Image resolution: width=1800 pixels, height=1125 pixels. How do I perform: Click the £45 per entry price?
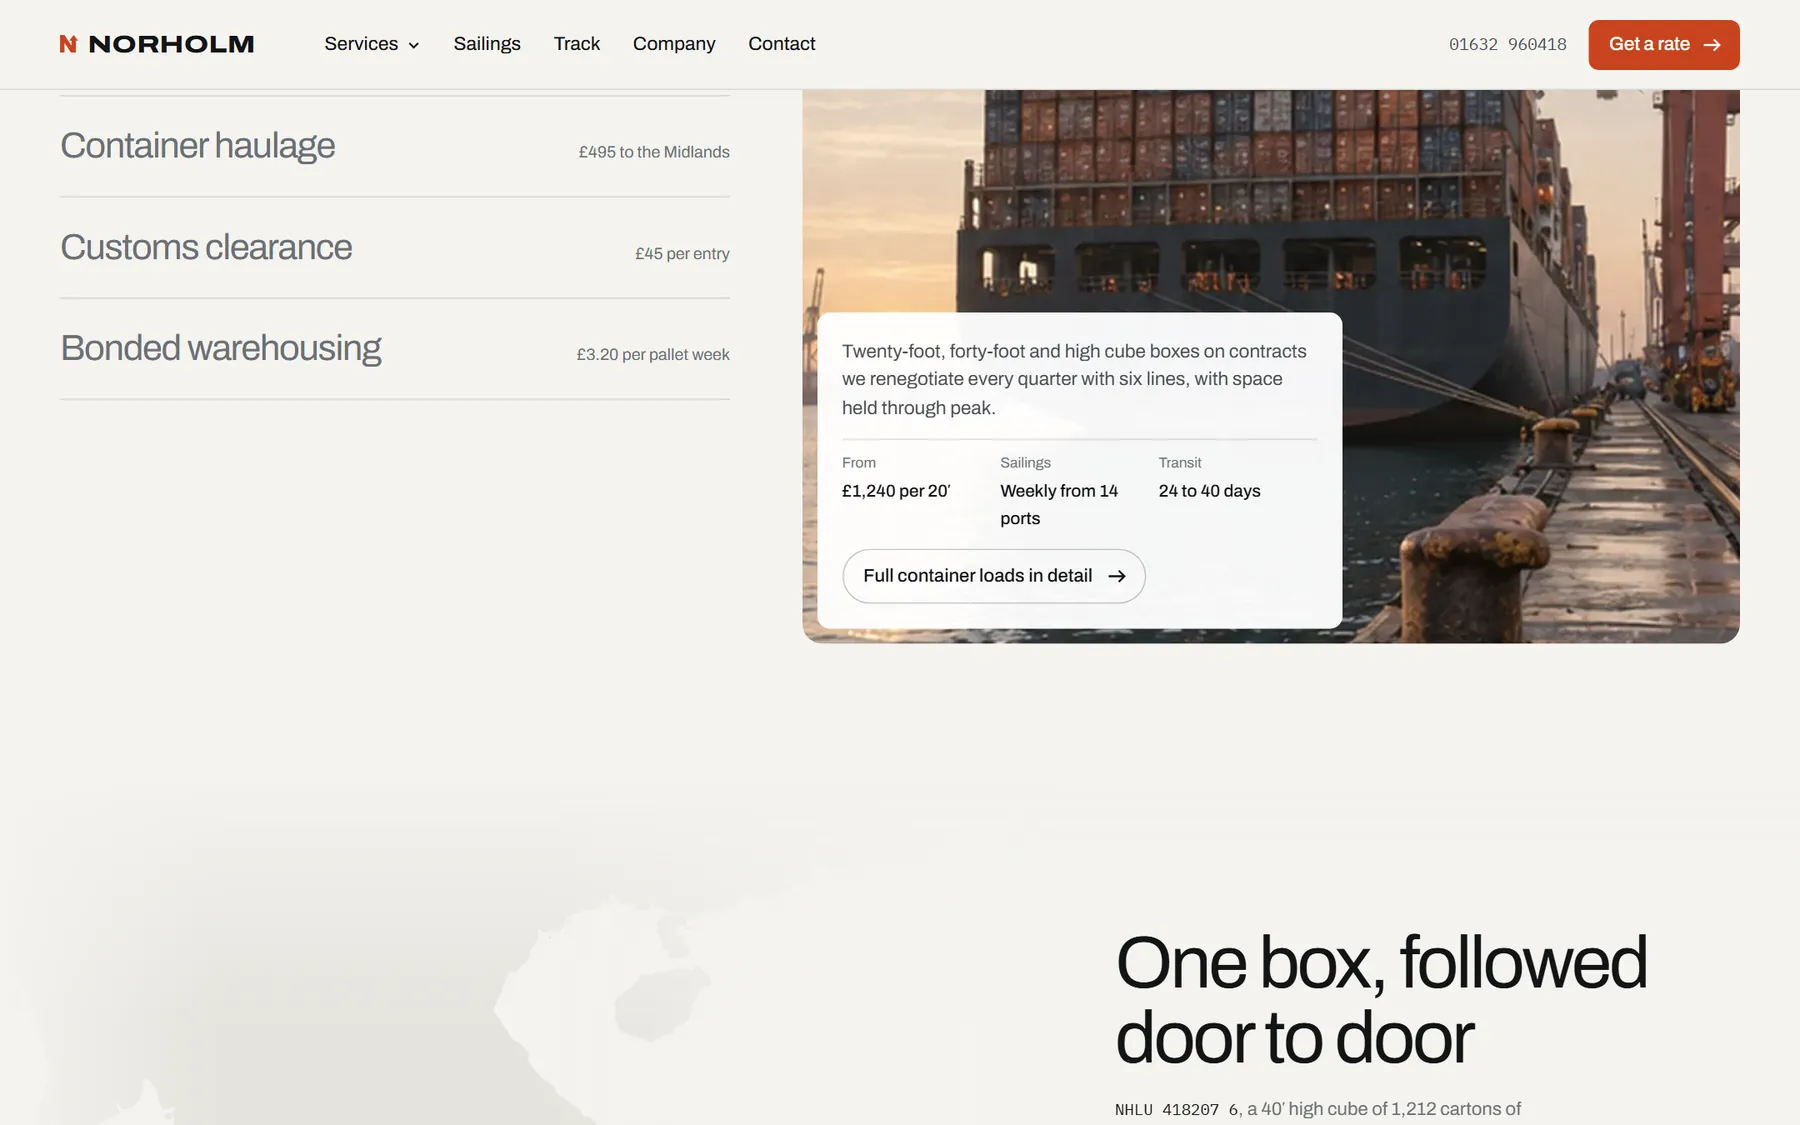click(682, 254)
